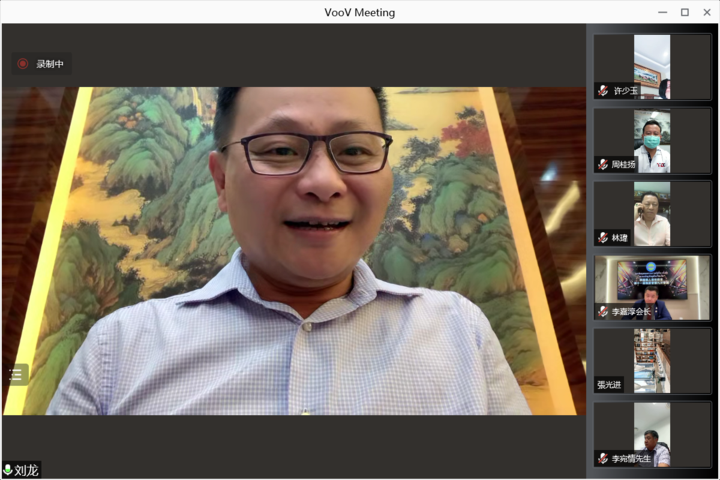Viewport: 720px width, 480px height.
Task: Maximize the VooV Meeting window
Action: point(685,12)
